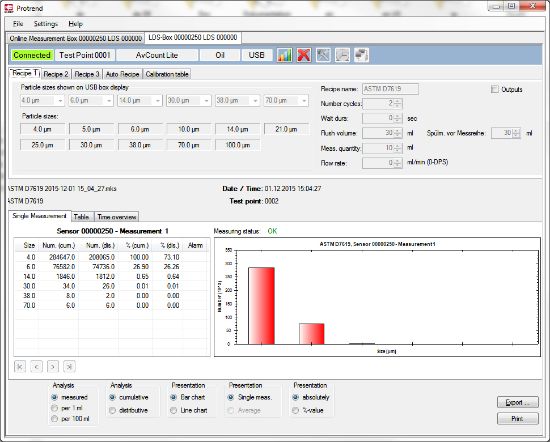Screen dimensions: 550x442
Task: Adjust Flow rate stepper arrows
Action: pyautogui.click(x=397, y=163)
